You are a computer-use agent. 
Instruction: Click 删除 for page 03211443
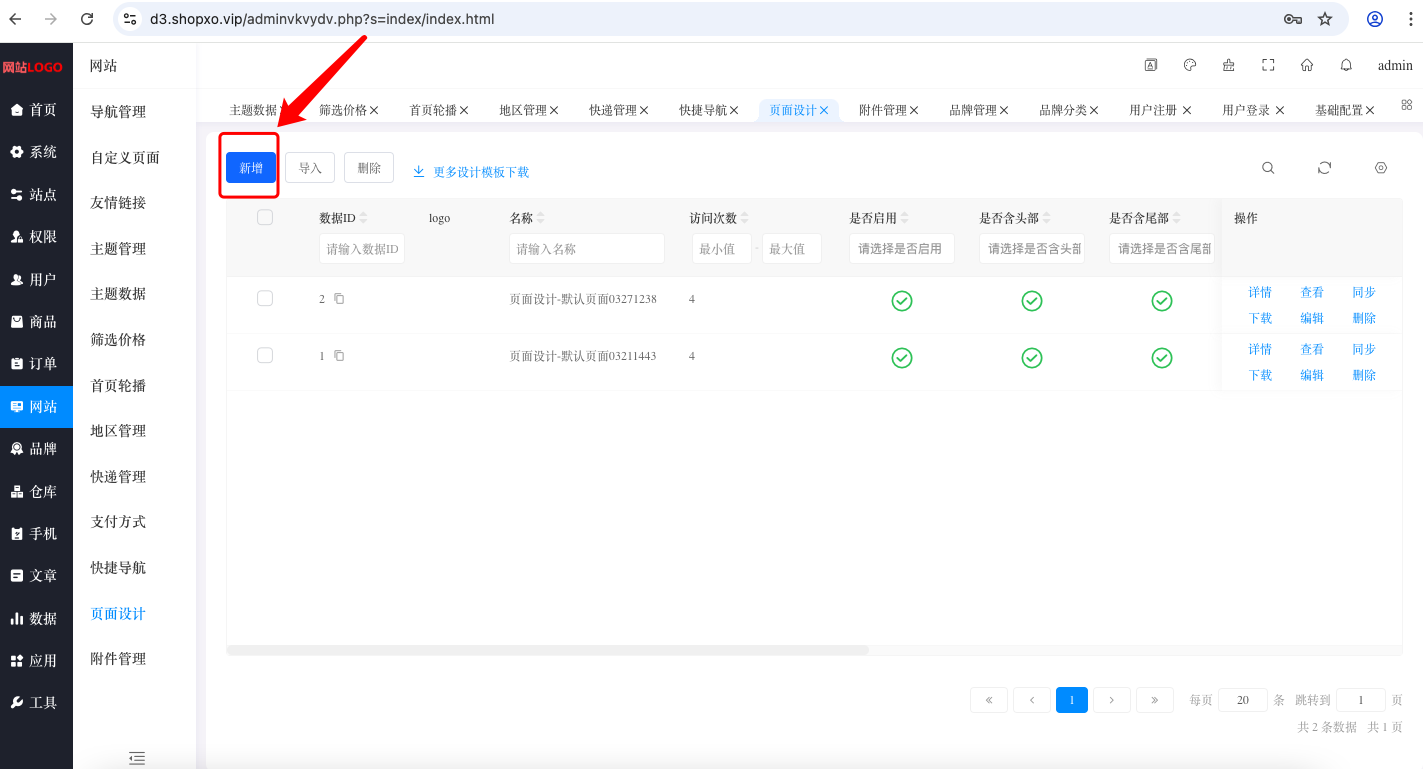click(1364, 375)
